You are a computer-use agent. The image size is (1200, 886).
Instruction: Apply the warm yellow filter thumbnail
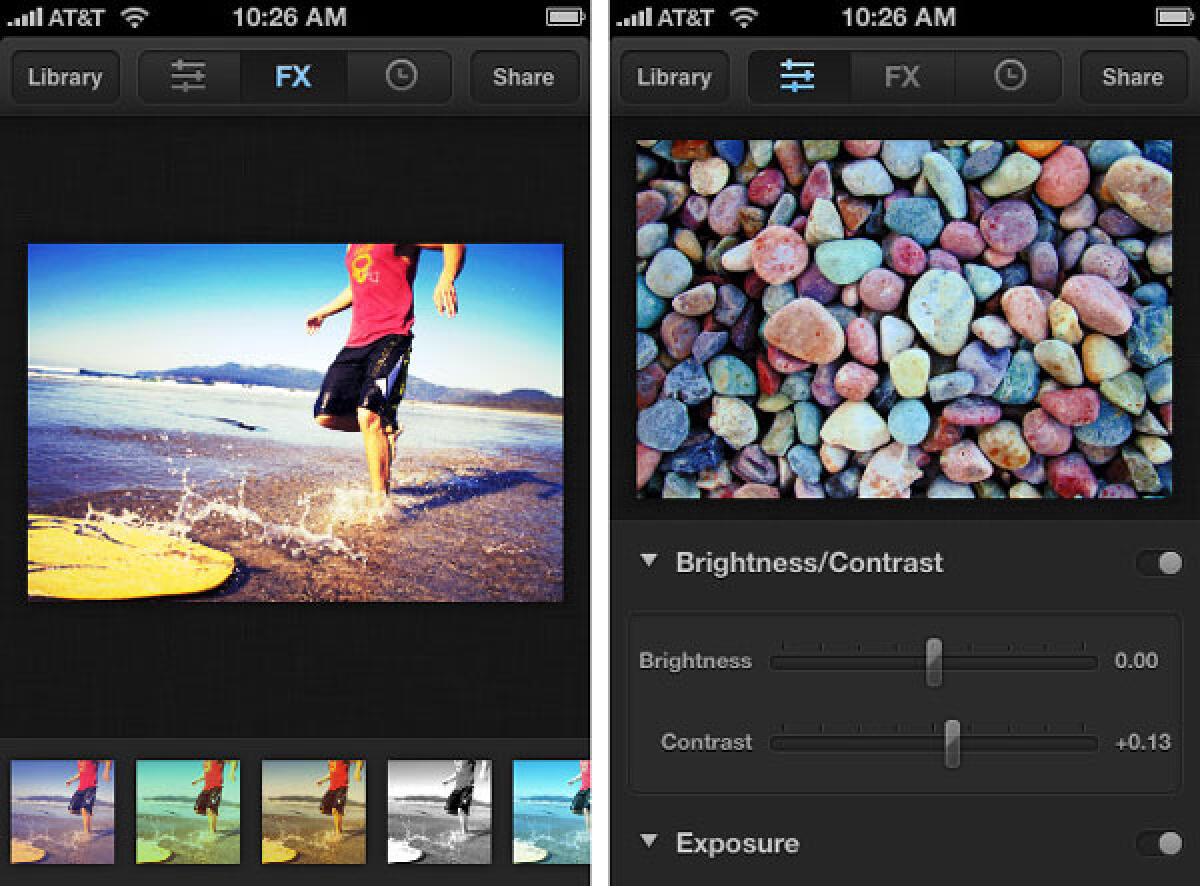coord(314,811)
